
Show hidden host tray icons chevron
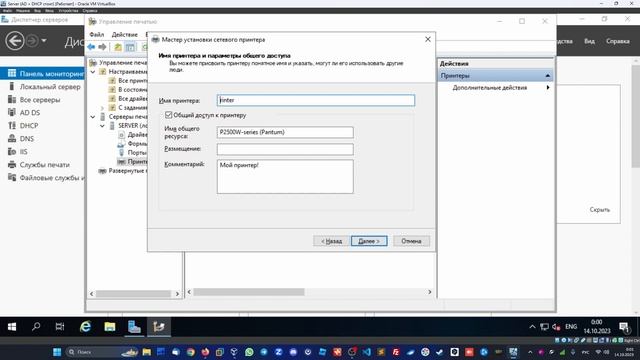(x=530, y=352)
